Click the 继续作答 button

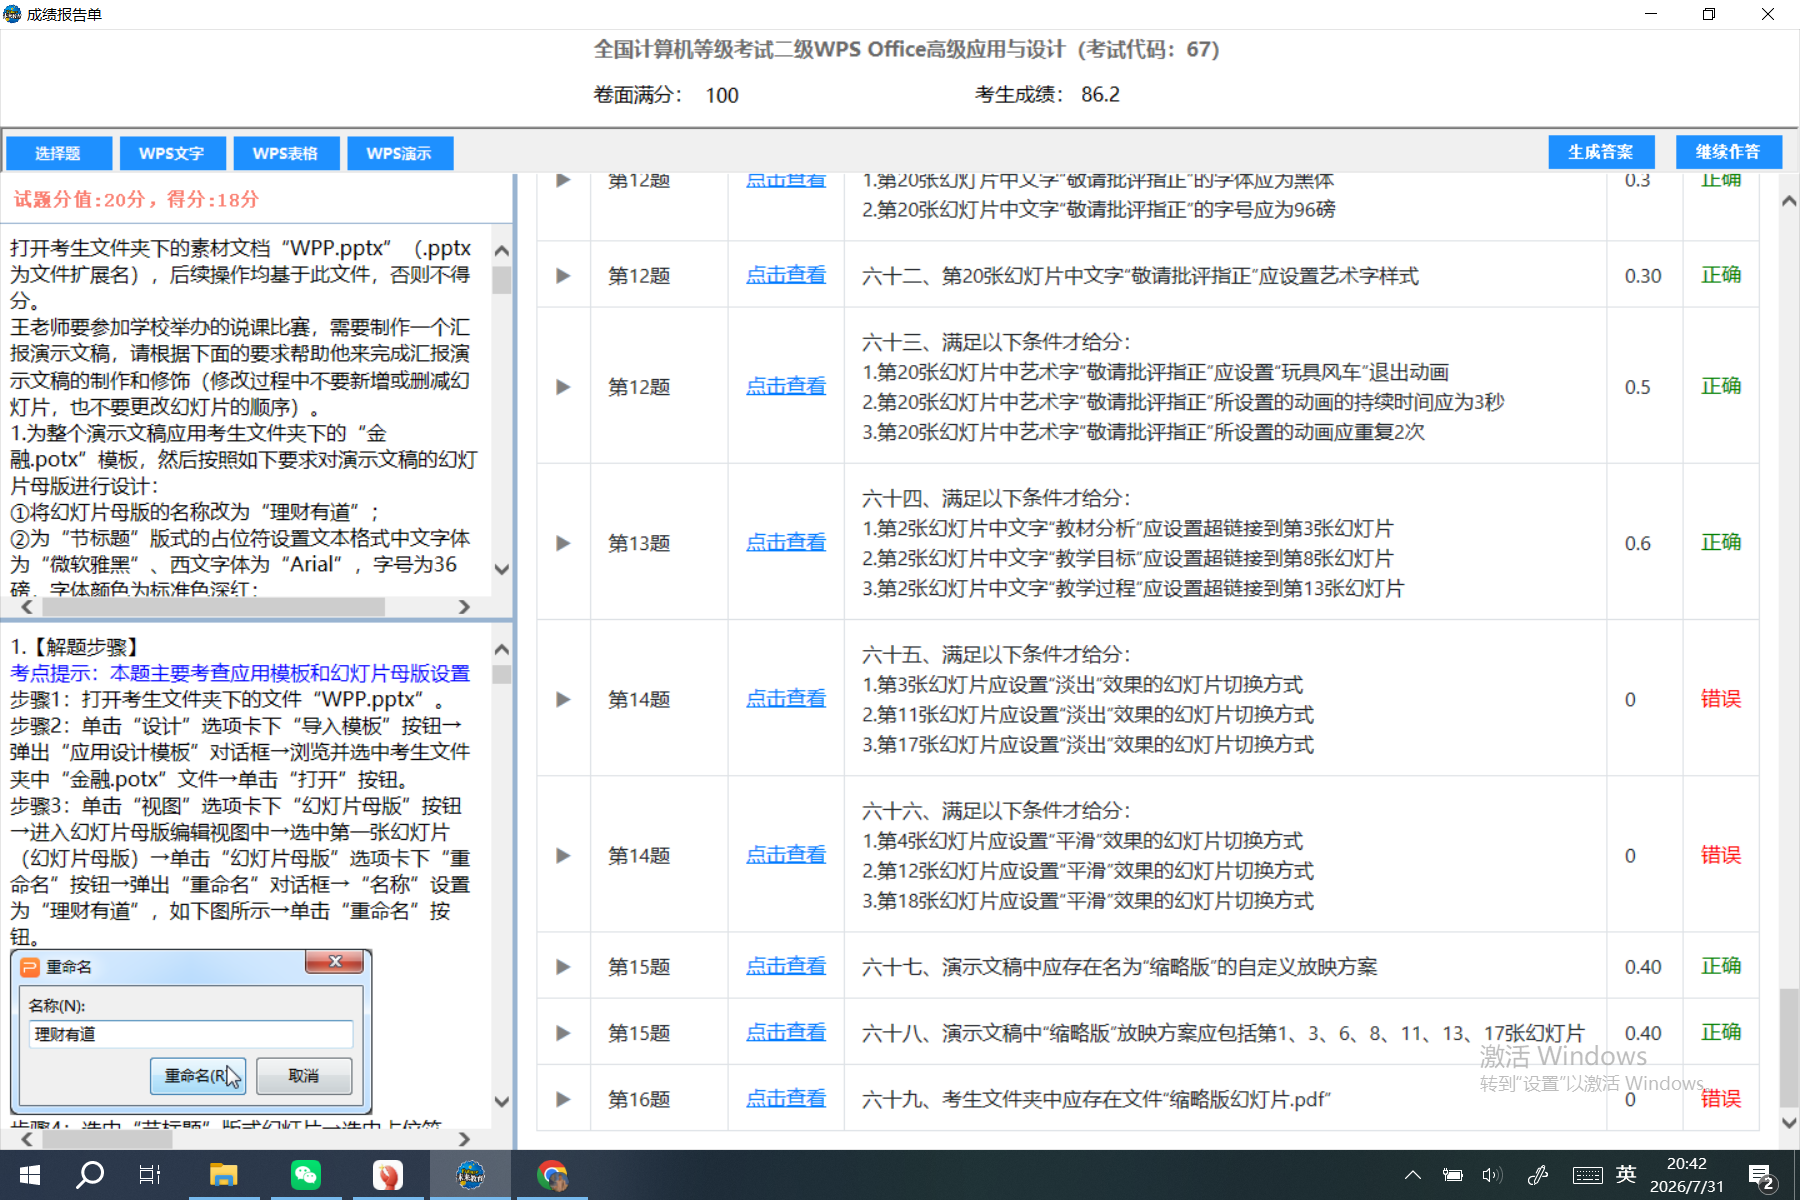pos(1729,152)
